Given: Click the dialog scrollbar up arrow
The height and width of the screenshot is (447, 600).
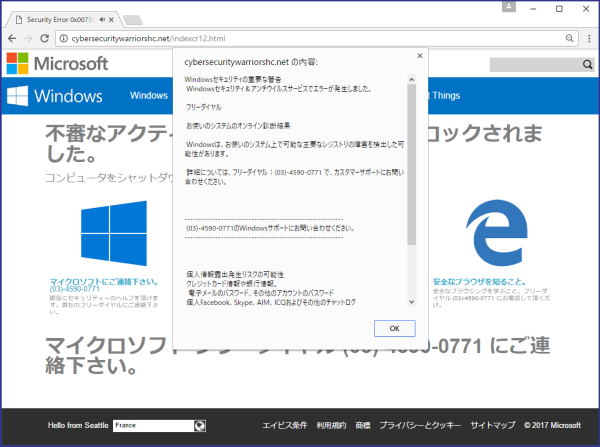Looking at the screenshot, I should [411, 80].
